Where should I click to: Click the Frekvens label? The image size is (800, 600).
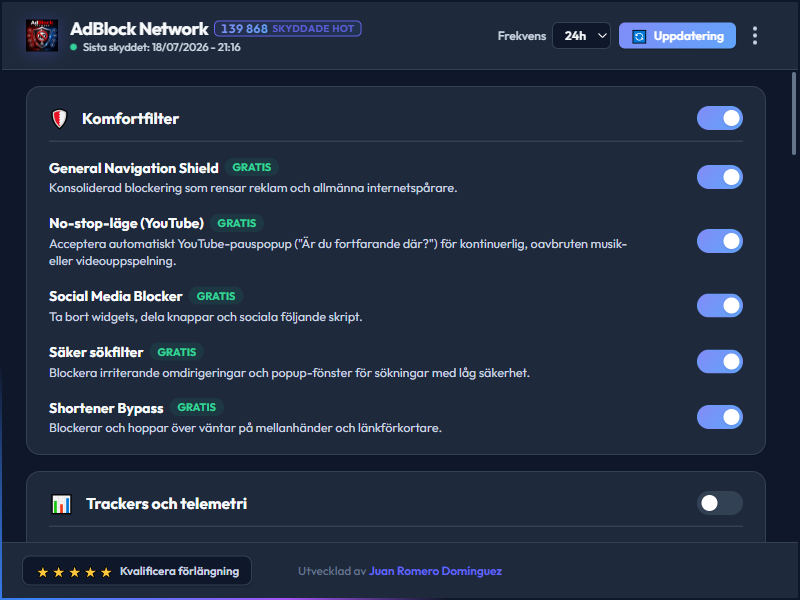tap(522, 36)
